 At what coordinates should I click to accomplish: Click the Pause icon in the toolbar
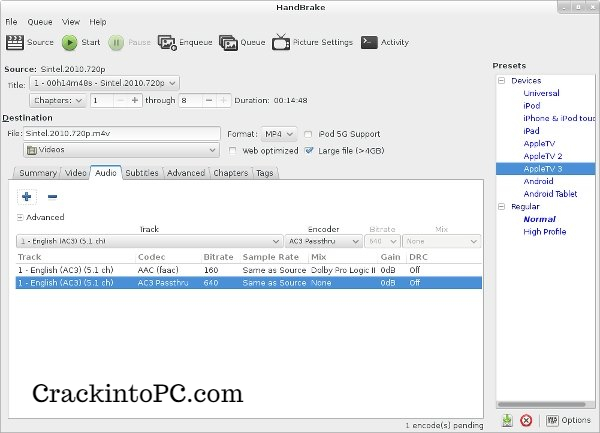coord(116,42)
